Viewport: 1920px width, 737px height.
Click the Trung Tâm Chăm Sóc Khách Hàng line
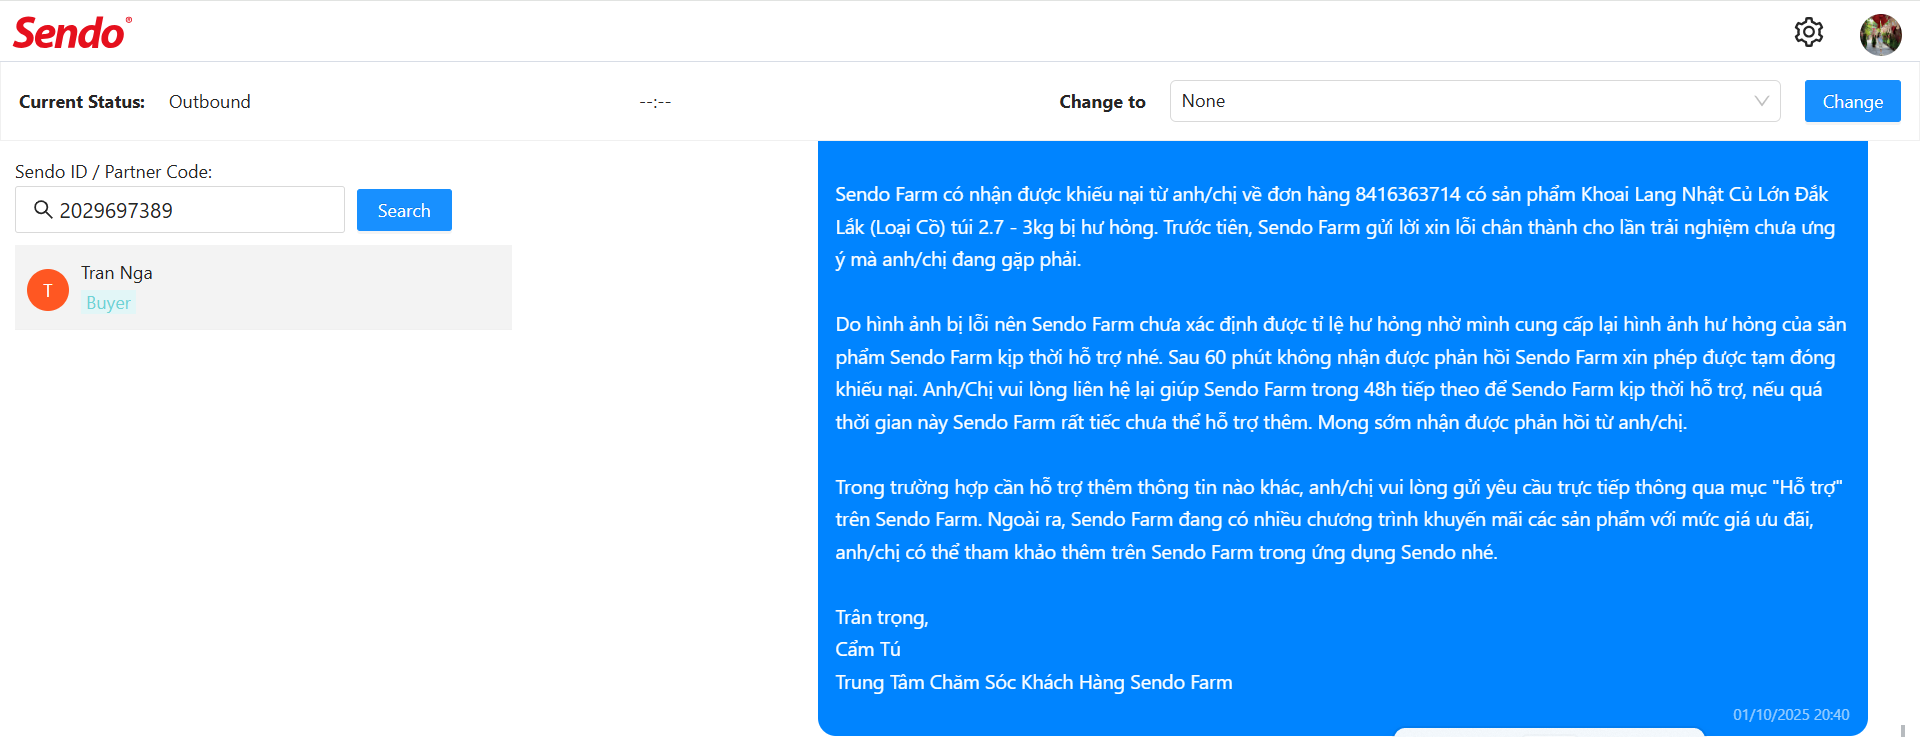[1034, 682]
